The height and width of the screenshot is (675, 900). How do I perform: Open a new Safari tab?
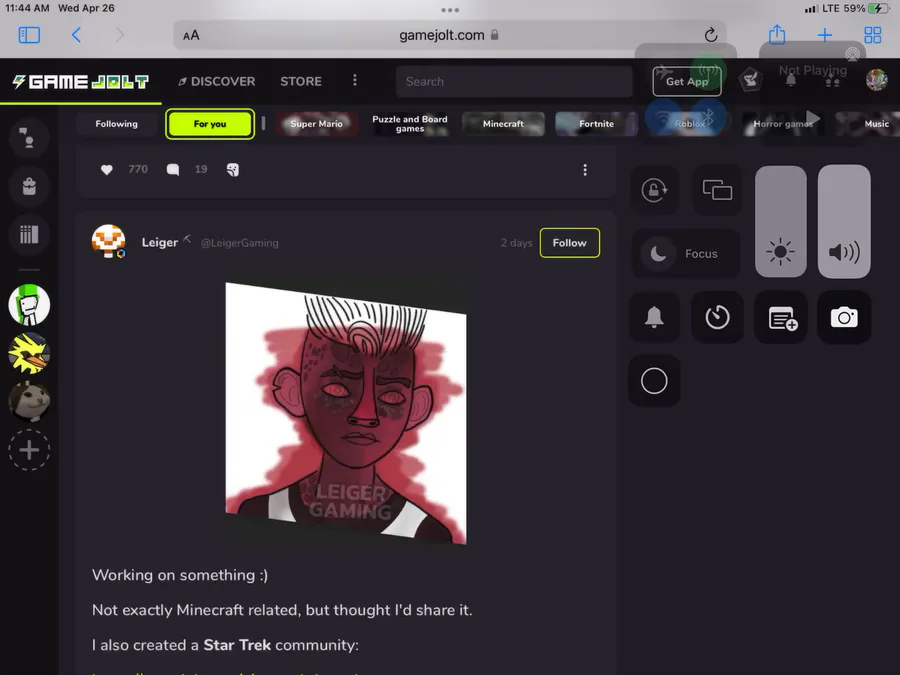click(x=825, y=35)
